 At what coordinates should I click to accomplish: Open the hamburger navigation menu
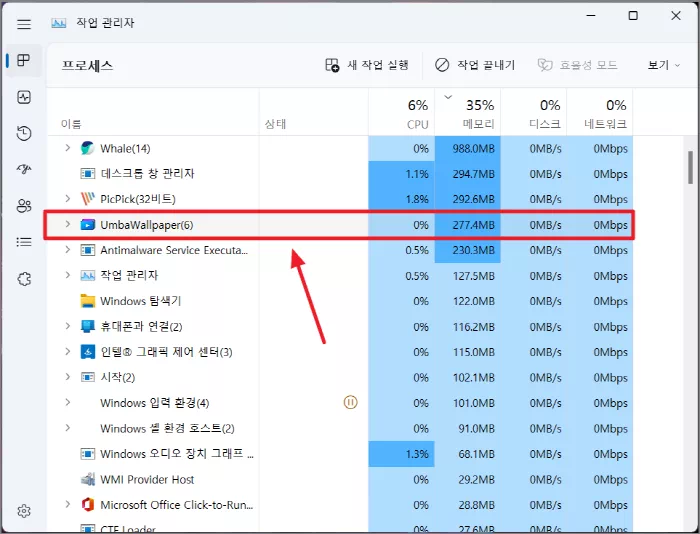[24, 24]
